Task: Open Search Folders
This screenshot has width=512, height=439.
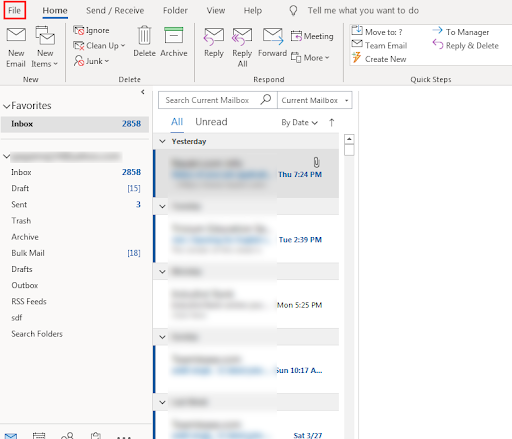Action: 75,334
